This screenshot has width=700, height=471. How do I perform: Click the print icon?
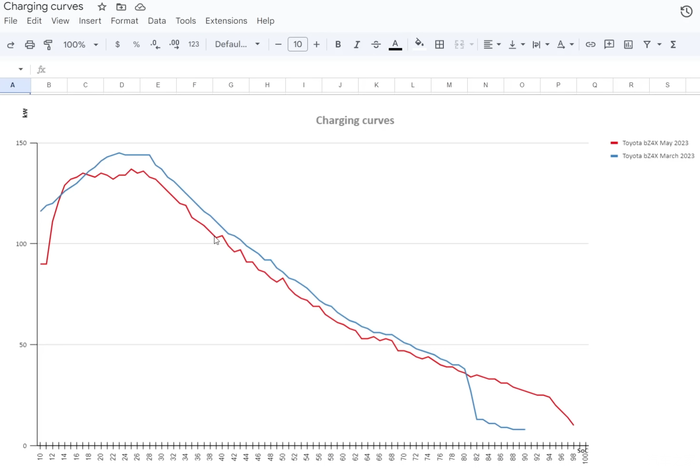tap(30, 44)
